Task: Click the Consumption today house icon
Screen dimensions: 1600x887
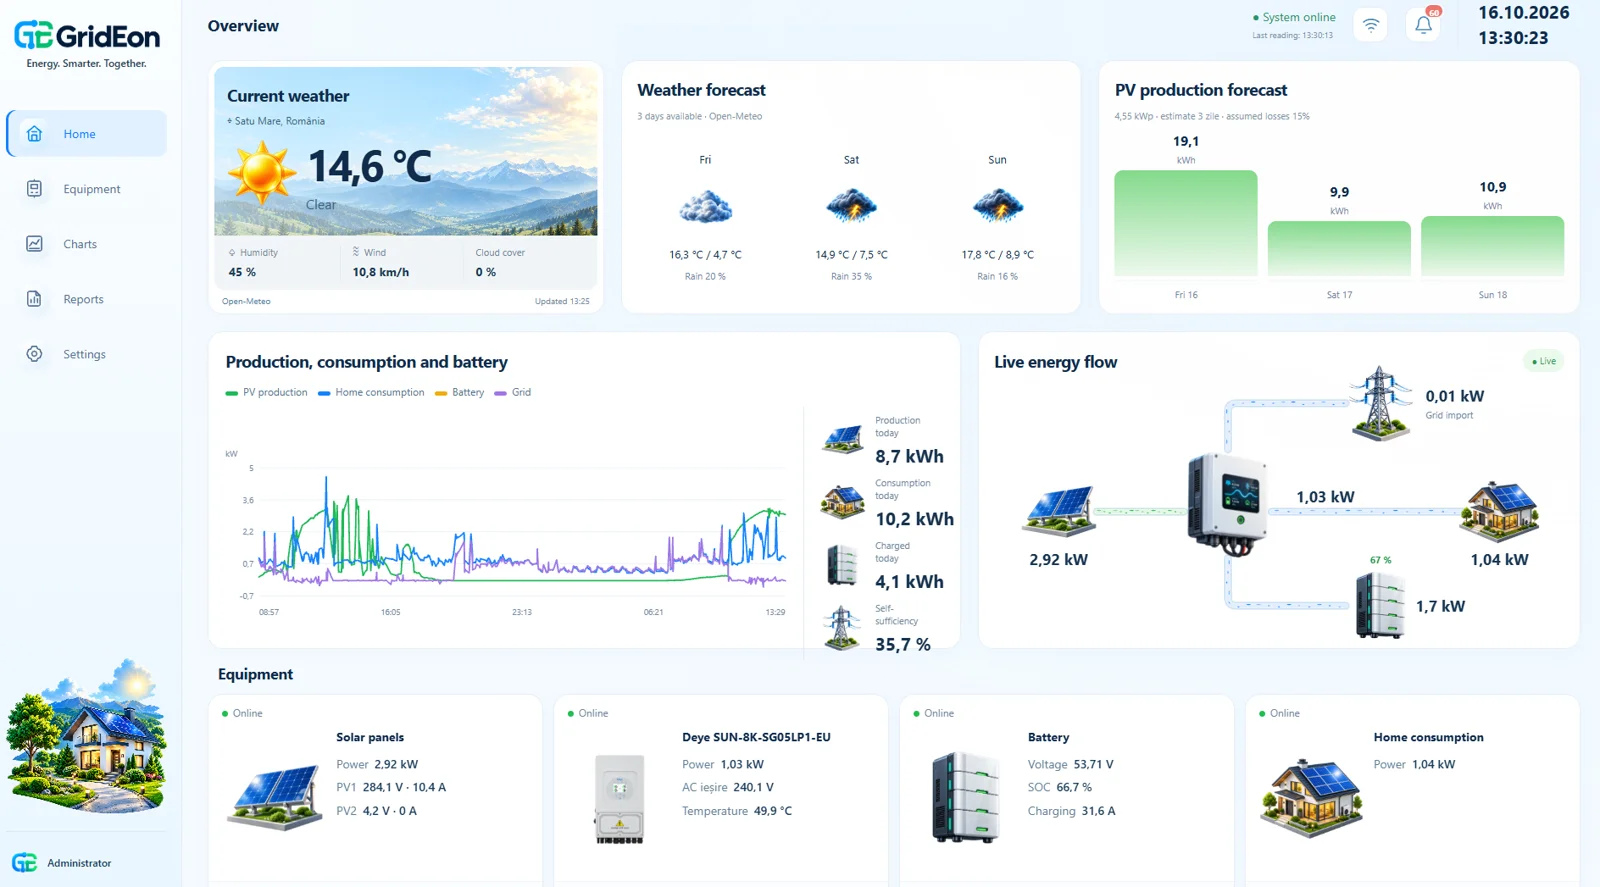Action: point(843,502)
